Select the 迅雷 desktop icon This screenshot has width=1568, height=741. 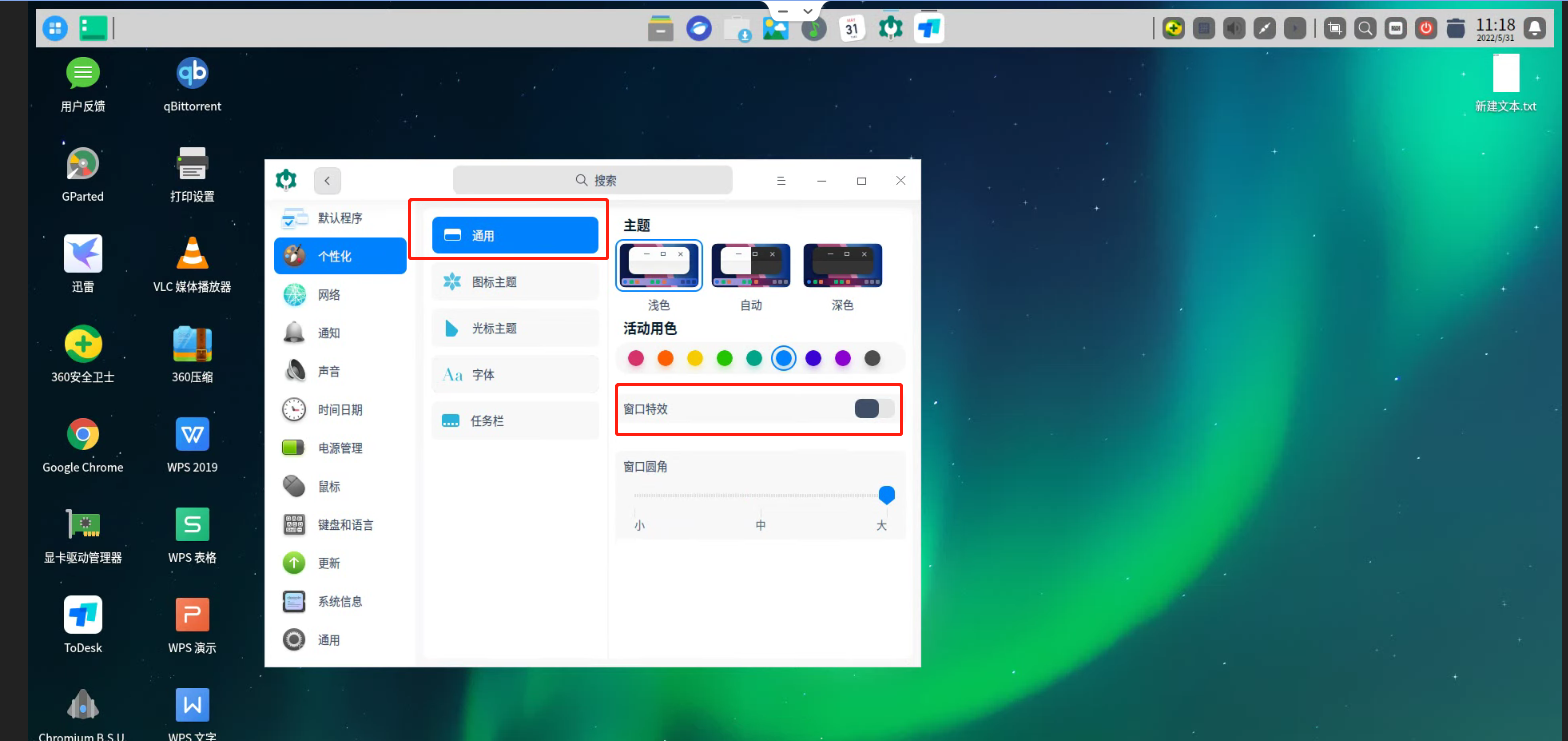(x=83, y=264)
